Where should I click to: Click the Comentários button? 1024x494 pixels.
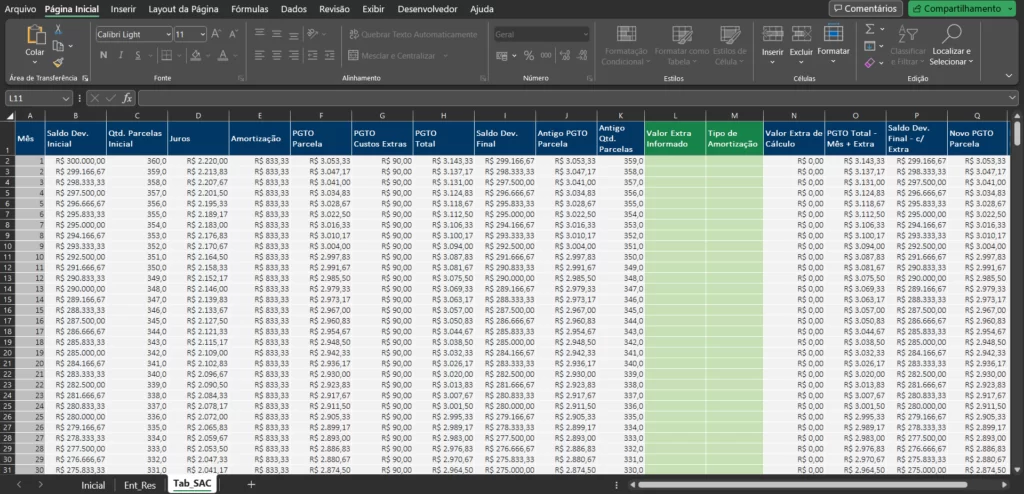[866, 8]
